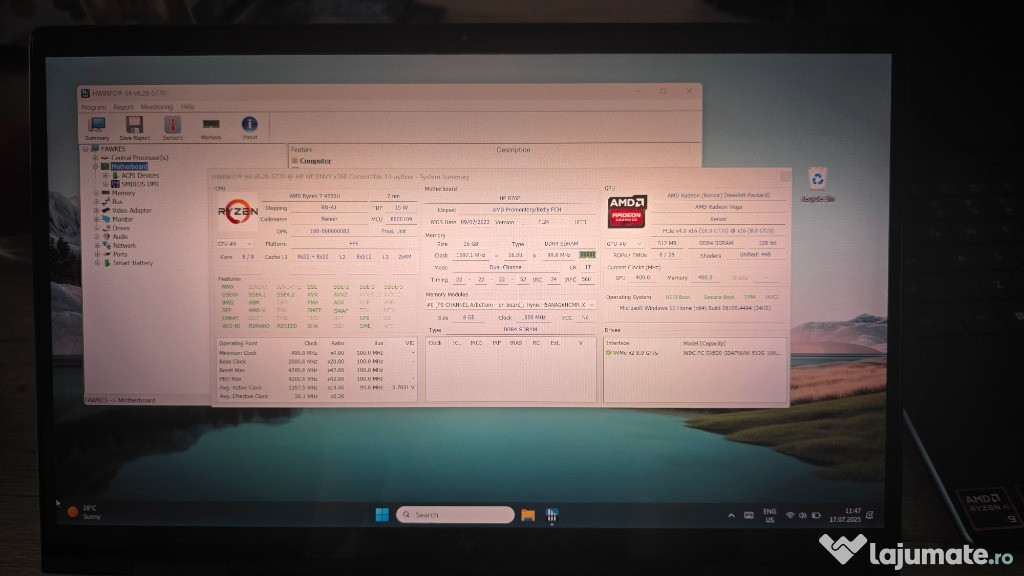Select Audio in the tree

click(120, 237)
